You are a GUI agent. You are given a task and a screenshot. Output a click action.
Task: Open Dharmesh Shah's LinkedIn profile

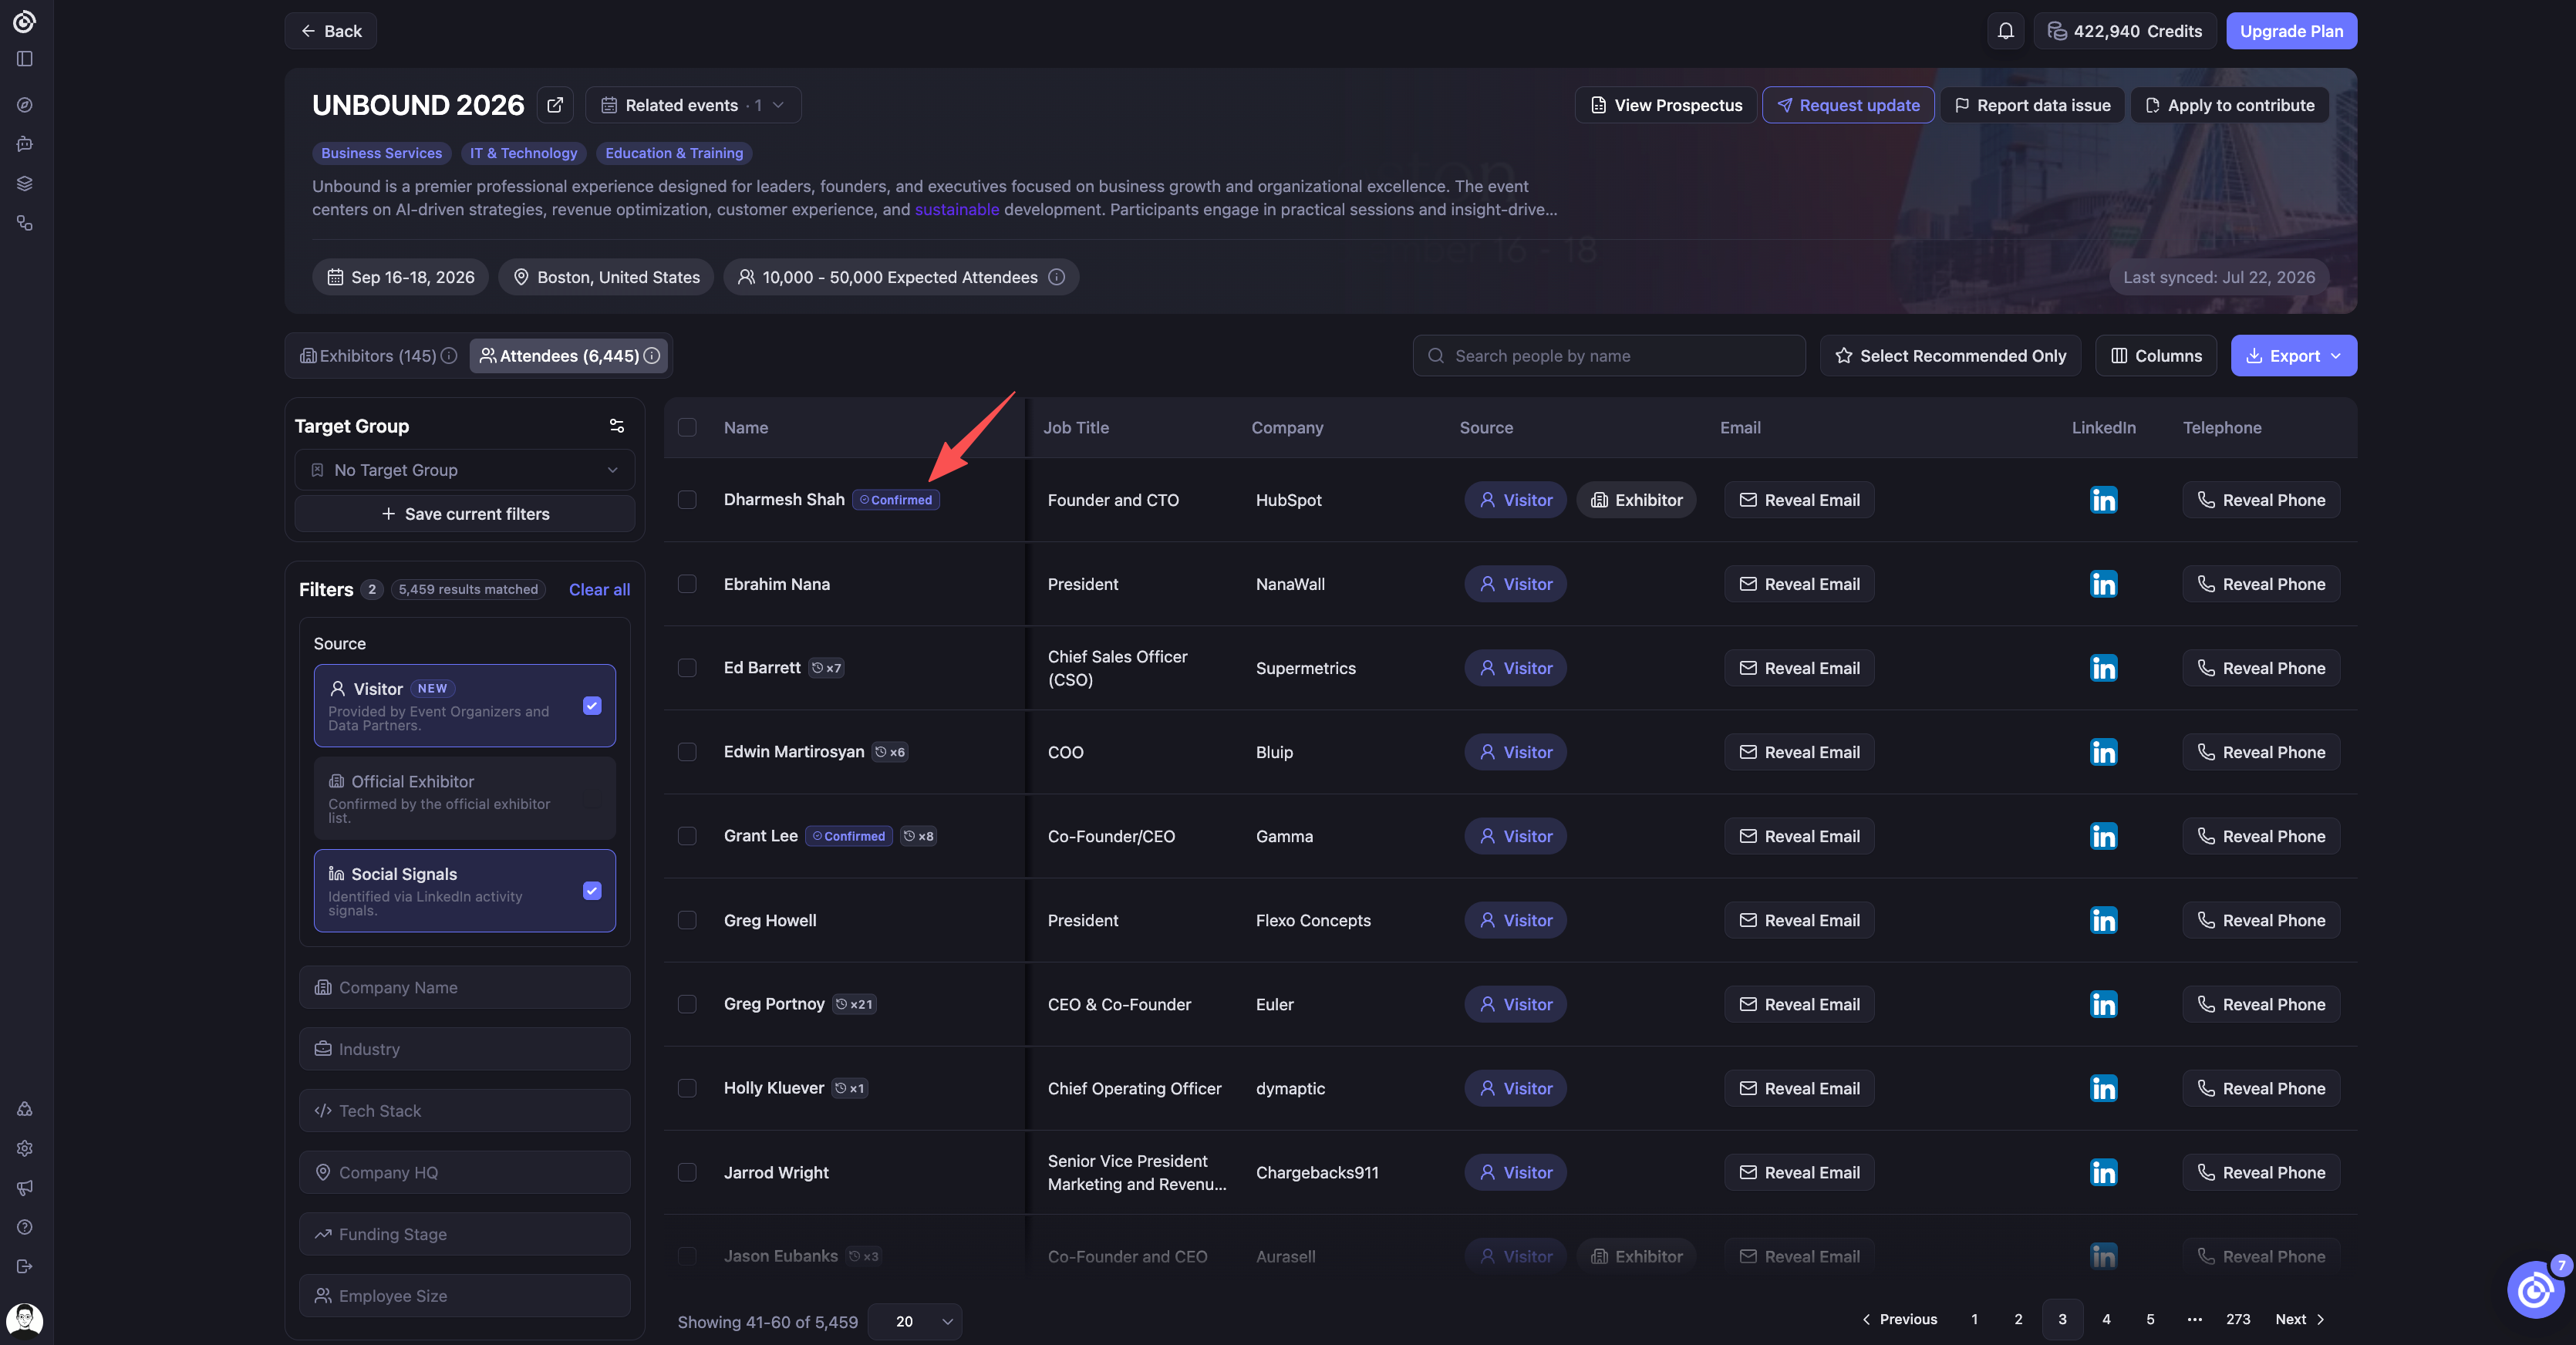pyautogui.click(x=2103, y=500)
